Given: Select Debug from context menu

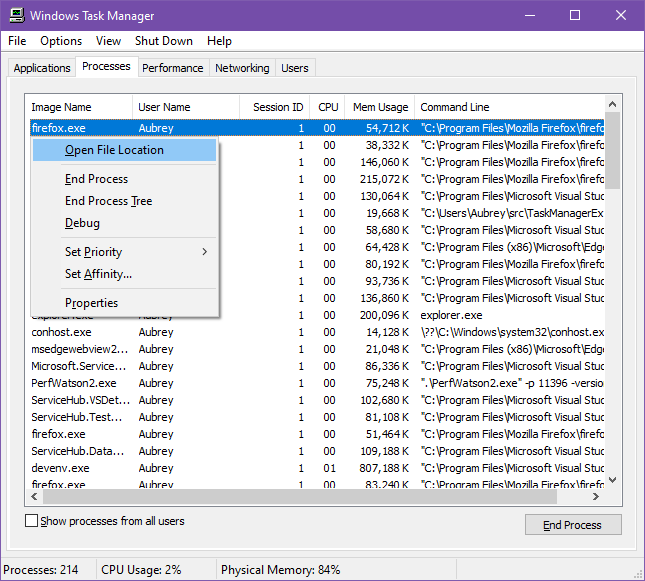Looking at the screenshot, I should [124, 223].
